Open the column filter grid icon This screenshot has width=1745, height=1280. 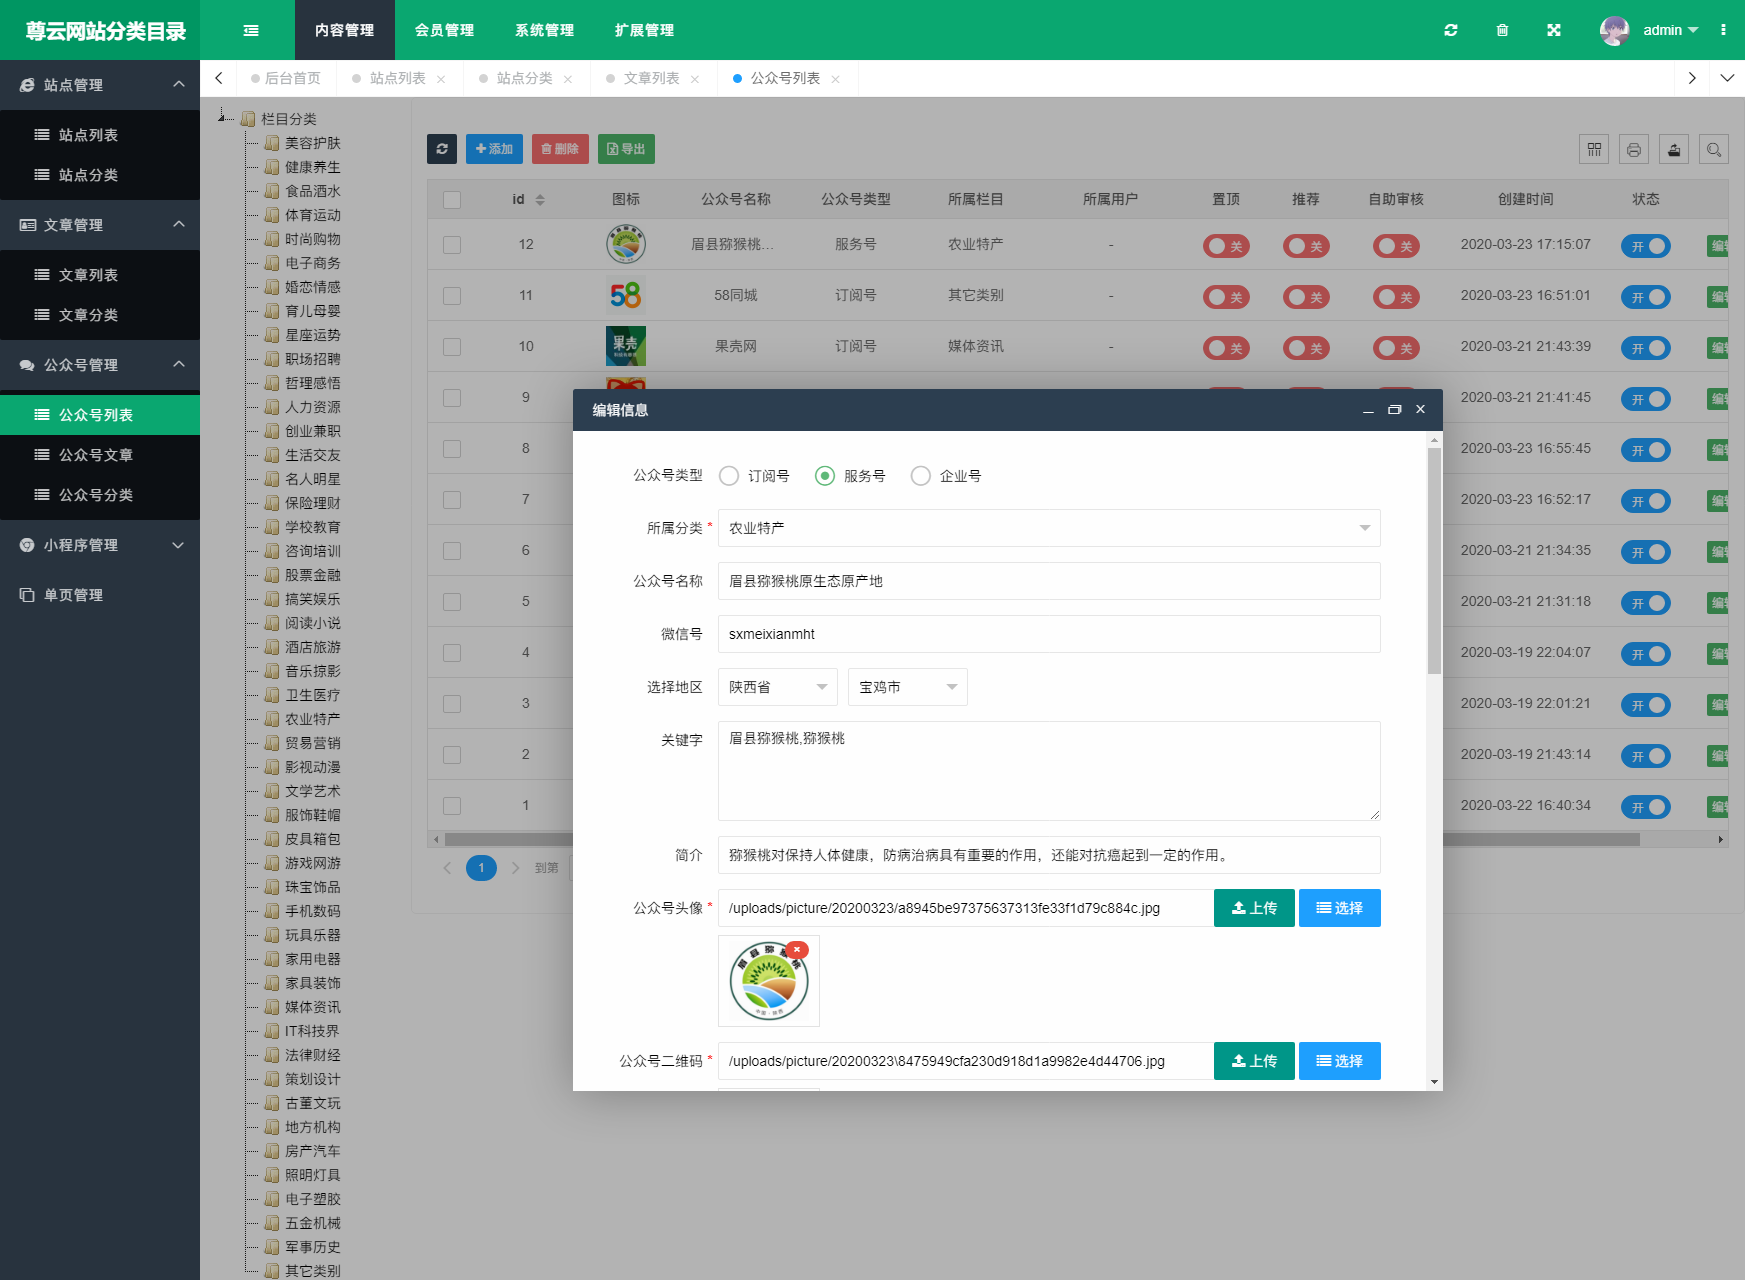click(x=1594, y=149)
